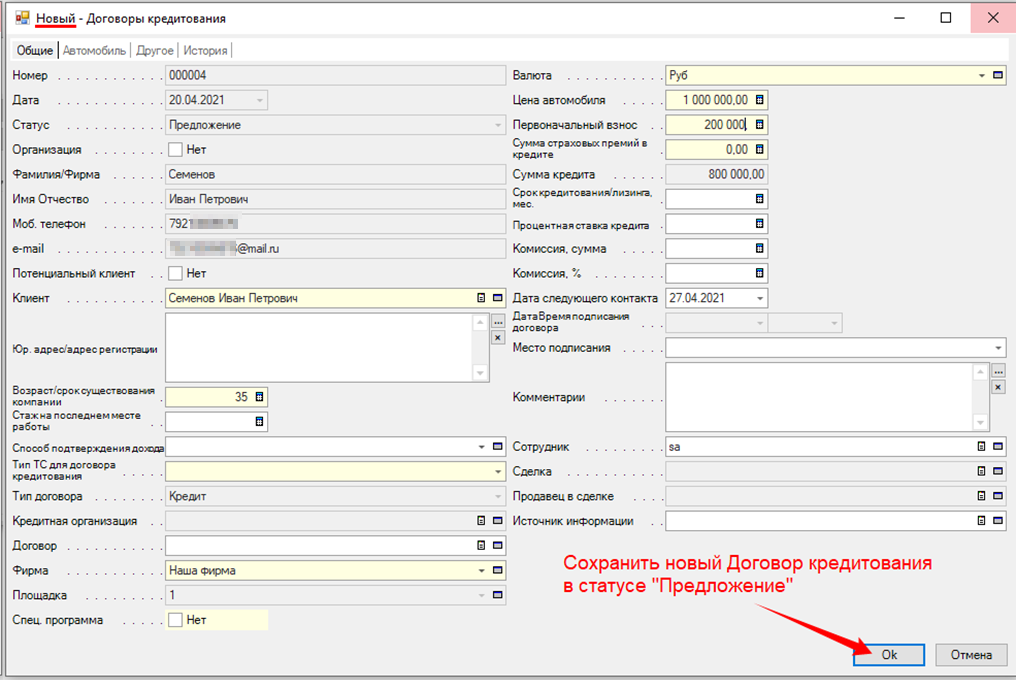Clear Комментарии with the x button
The width and height of the screenshot is (1016, 680).
[998, 387]
